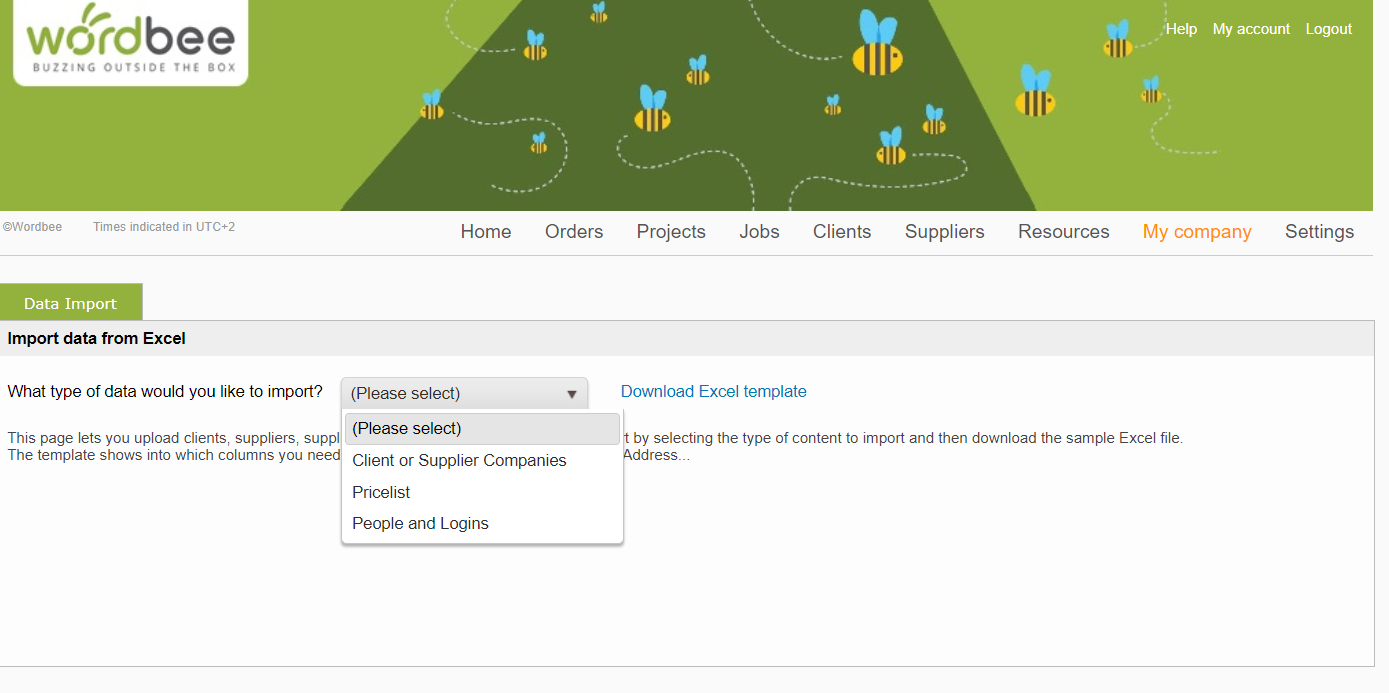Viewport: 1389px width, 693px height.
Task: Select 'Client or Supplier Companies' option
Action: point(459,461)
